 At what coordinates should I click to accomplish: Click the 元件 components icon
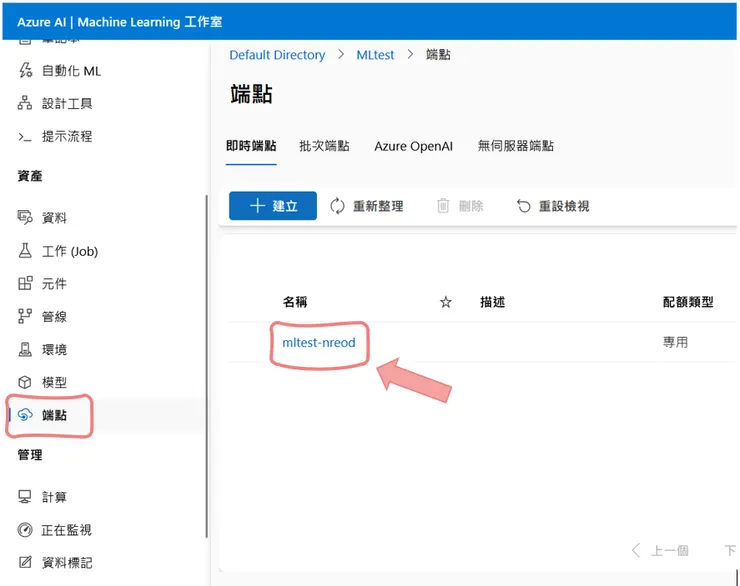(25, 284)
